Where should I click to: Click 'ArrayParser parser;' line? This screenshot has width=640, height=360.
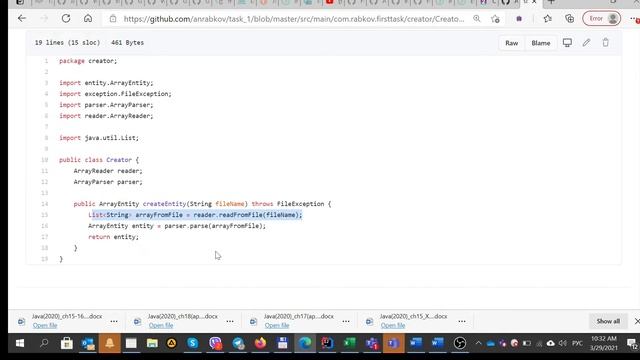[108, 182]
